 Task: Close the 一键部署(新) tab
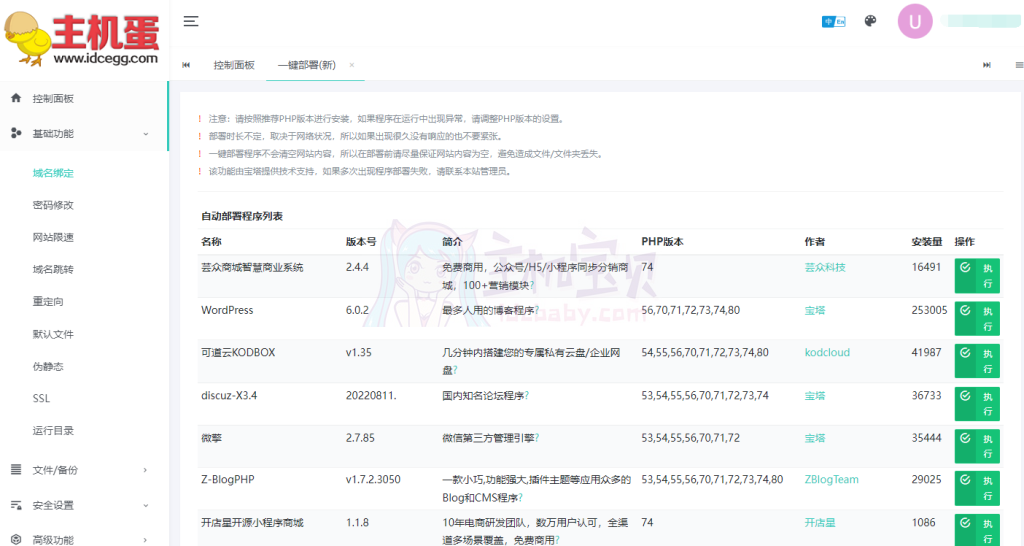tap(352, 65)
